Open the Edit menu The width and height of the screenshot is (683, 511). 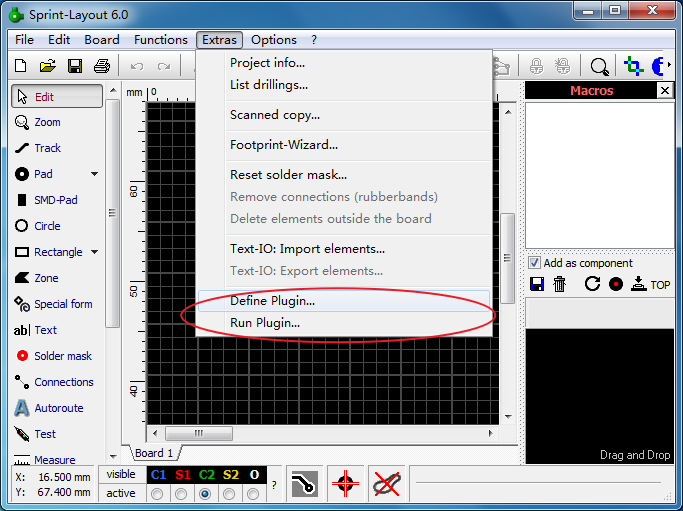click(59, 40)
